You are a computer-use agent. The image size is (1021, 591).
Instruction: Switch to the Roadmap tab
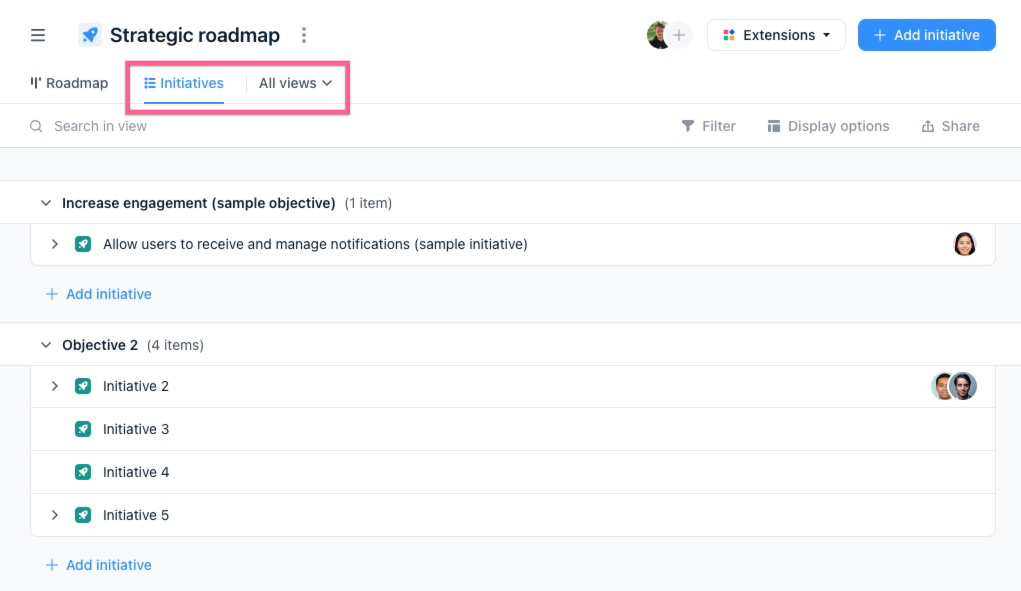(69, 83)
